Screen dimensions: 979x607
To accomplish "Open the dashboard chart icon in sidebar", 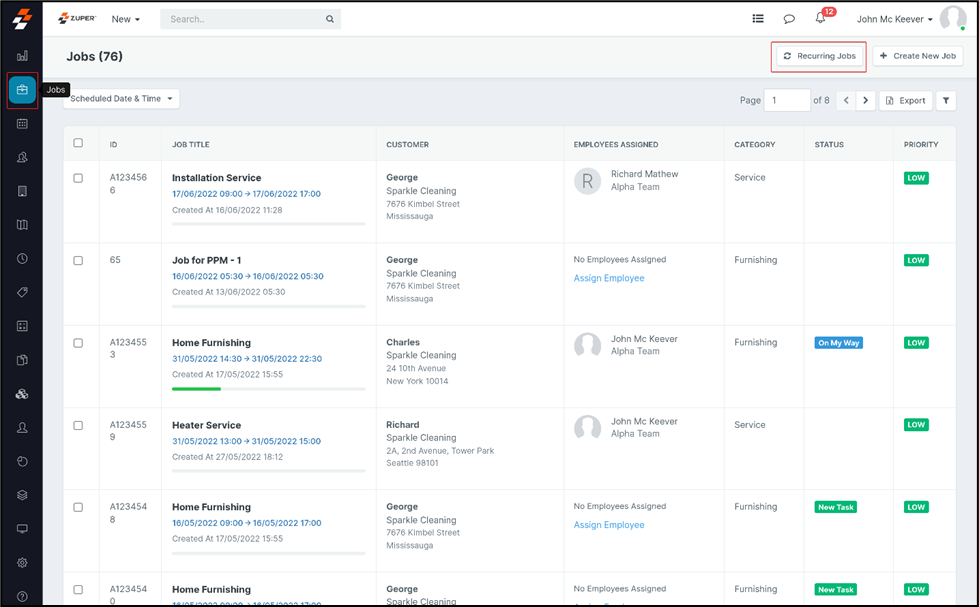I will 22,56.
